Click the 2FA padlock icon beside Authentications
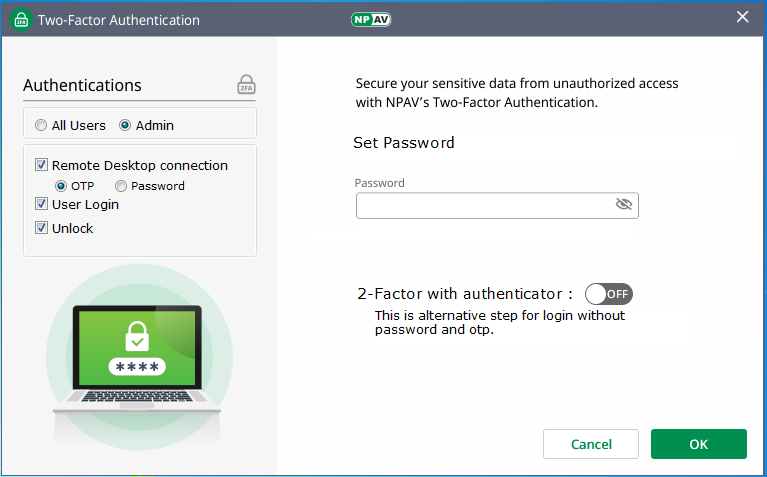767x477 pixels. tap(246, 85)
